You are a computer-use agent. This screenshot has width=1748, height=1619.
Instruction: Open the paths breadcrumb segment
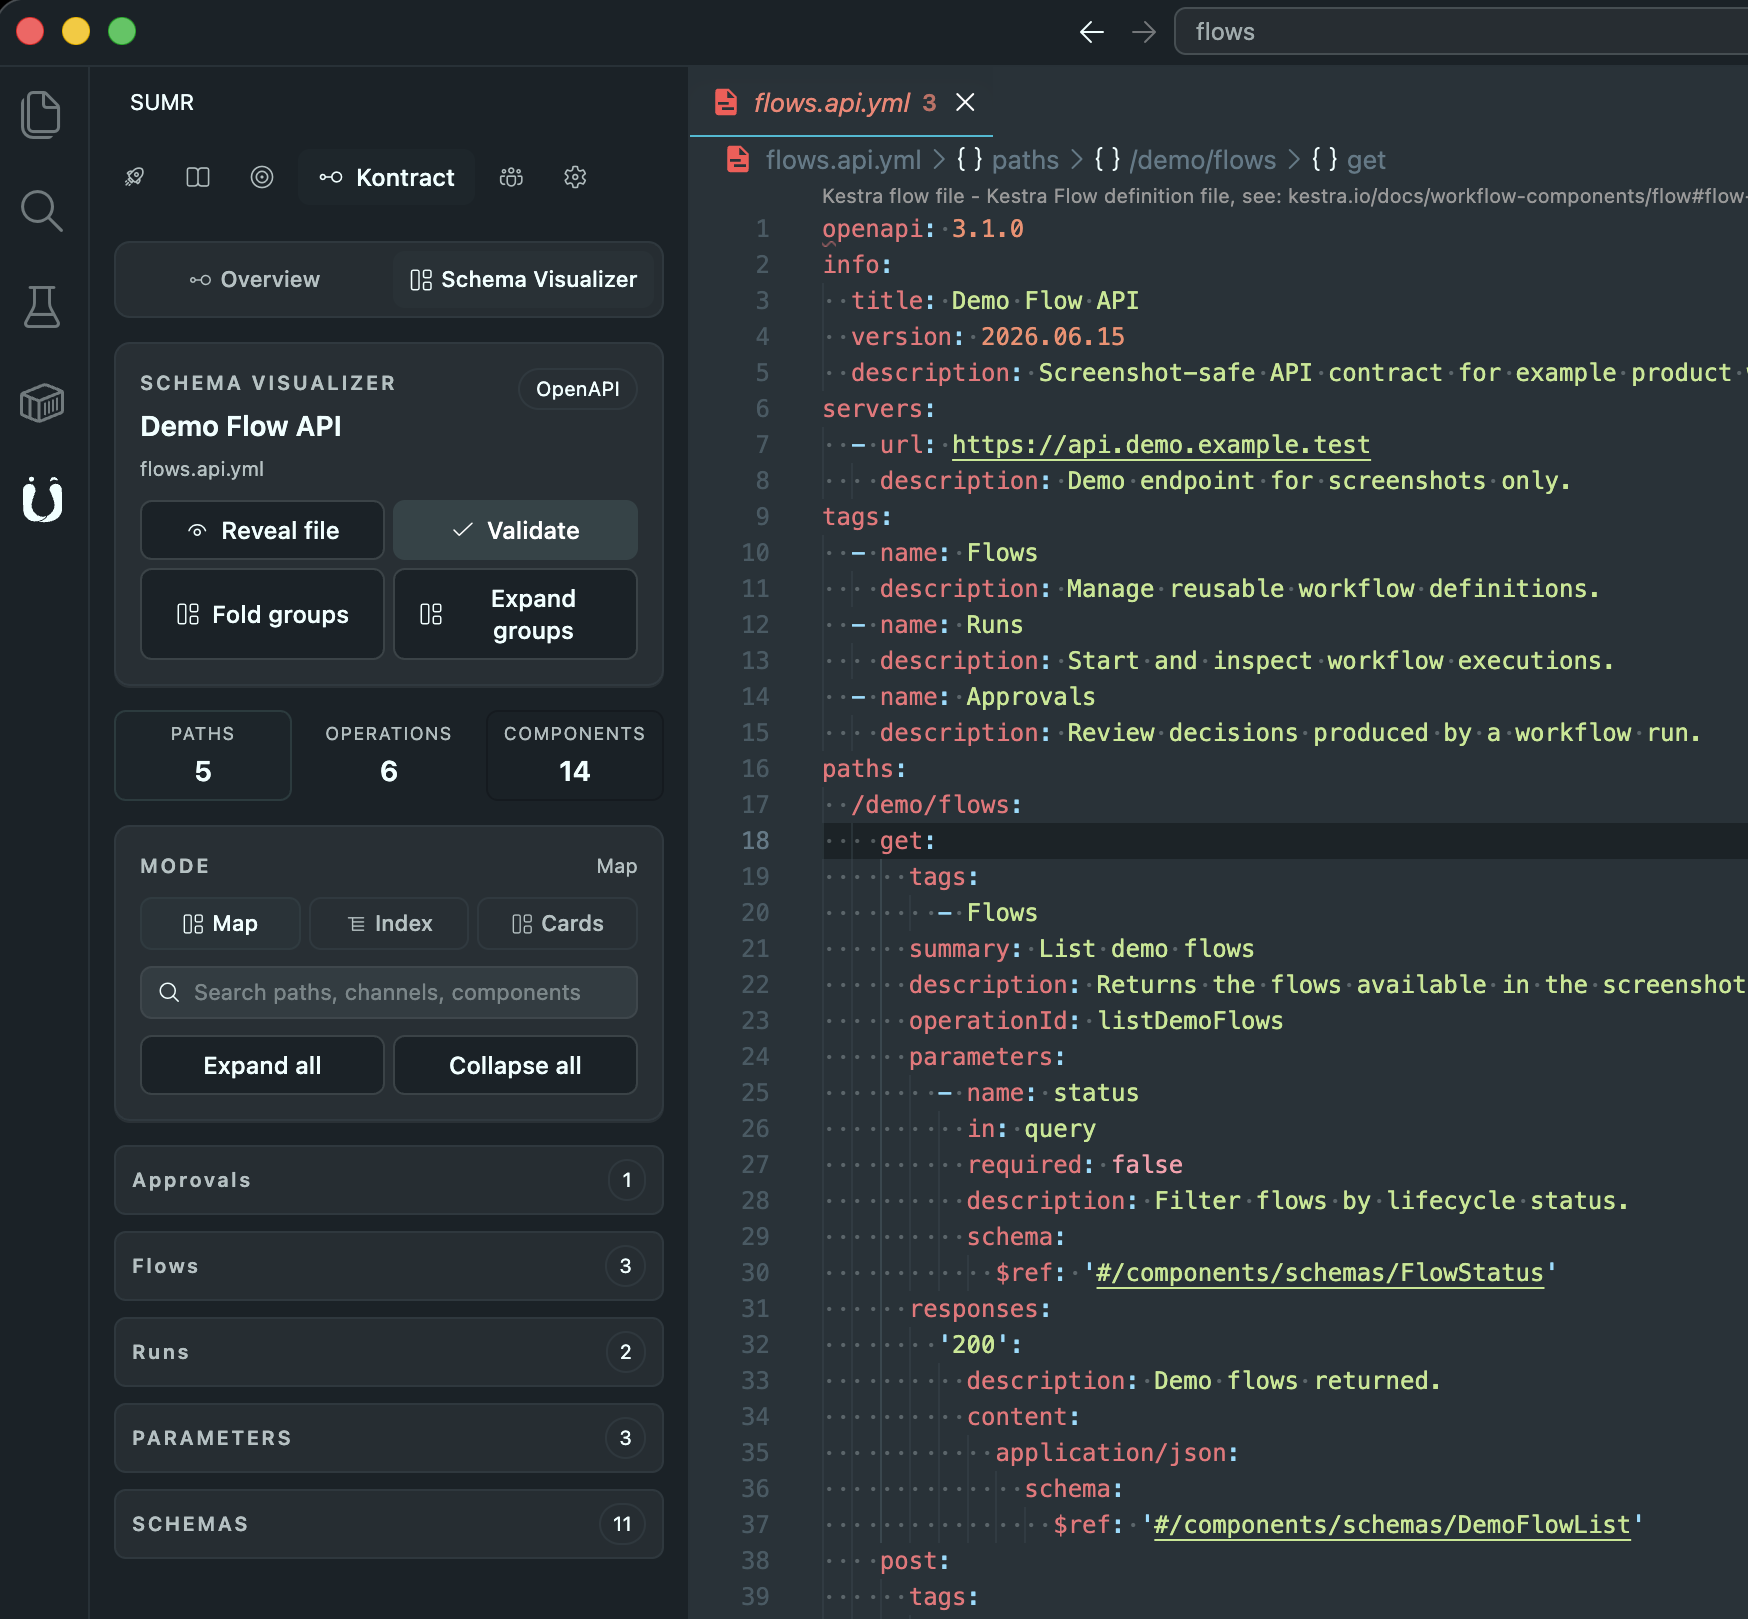coord(1024,159)
